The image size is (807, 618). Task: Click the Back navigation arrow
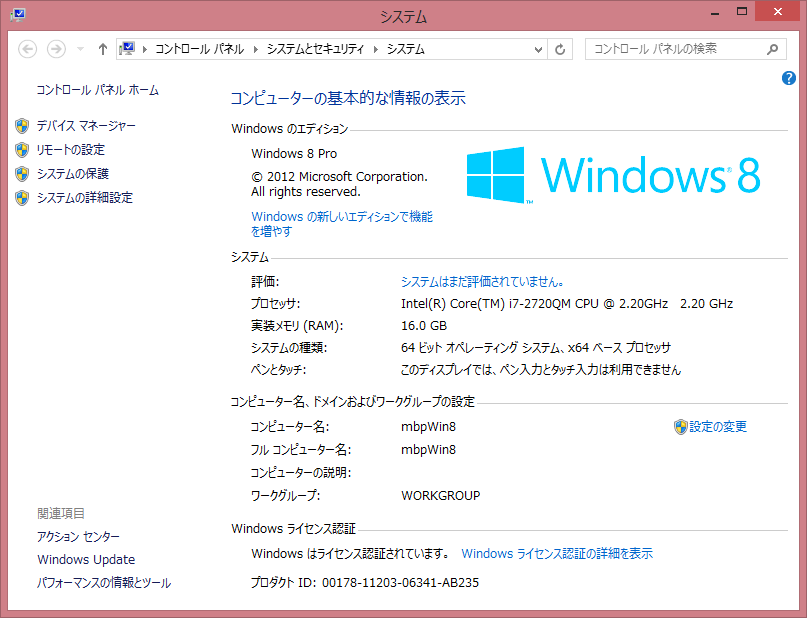coord(27,49)
